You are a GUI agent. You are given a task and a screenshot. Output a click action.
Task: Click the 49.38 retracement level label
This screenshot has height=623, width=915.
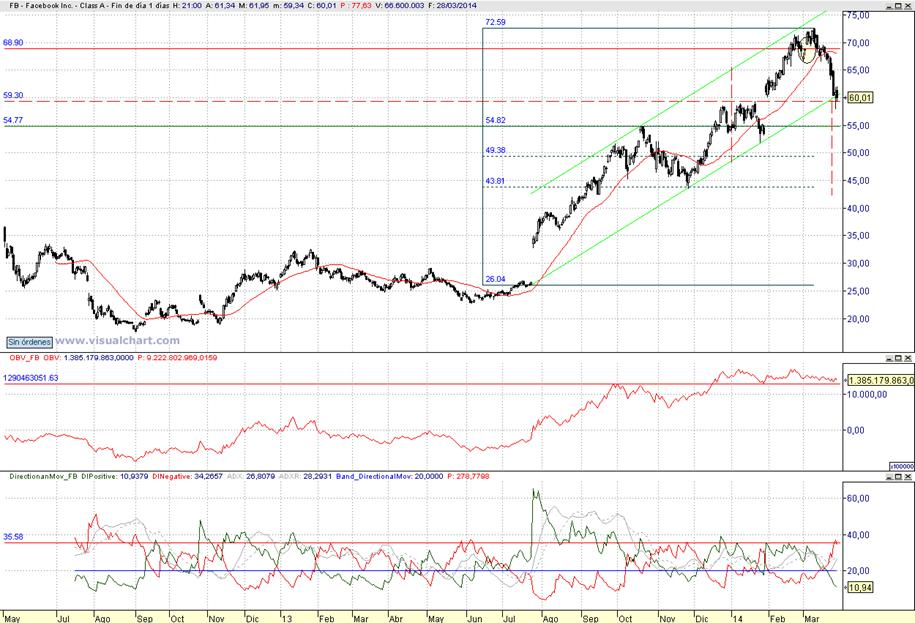tap(495, 150)
